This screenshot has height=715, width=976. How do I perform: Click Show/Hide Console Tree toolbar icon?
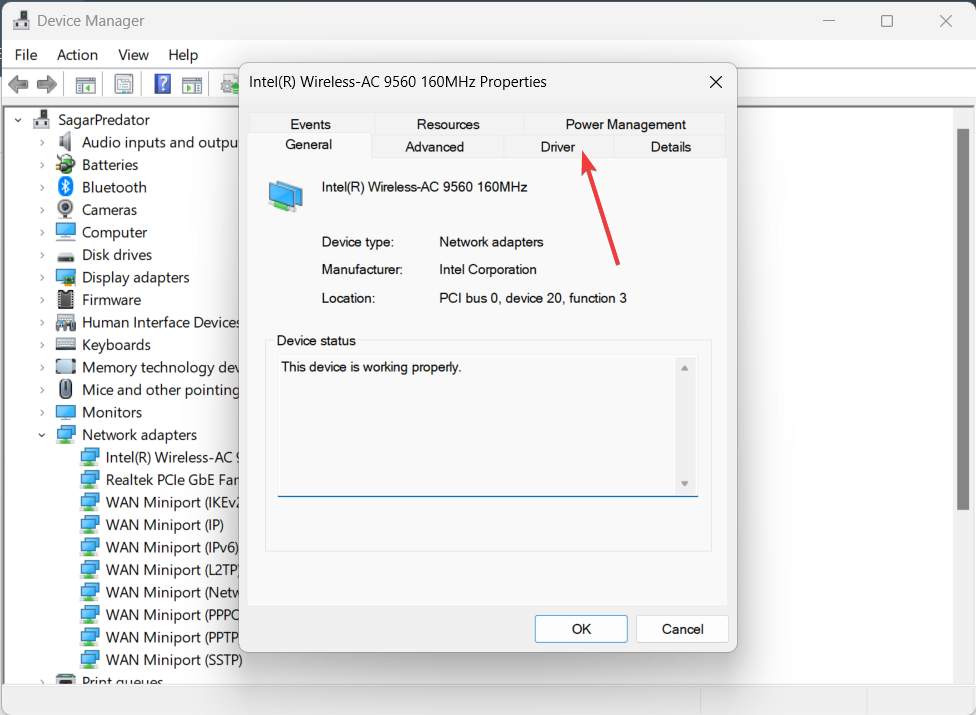coord(85,85)
